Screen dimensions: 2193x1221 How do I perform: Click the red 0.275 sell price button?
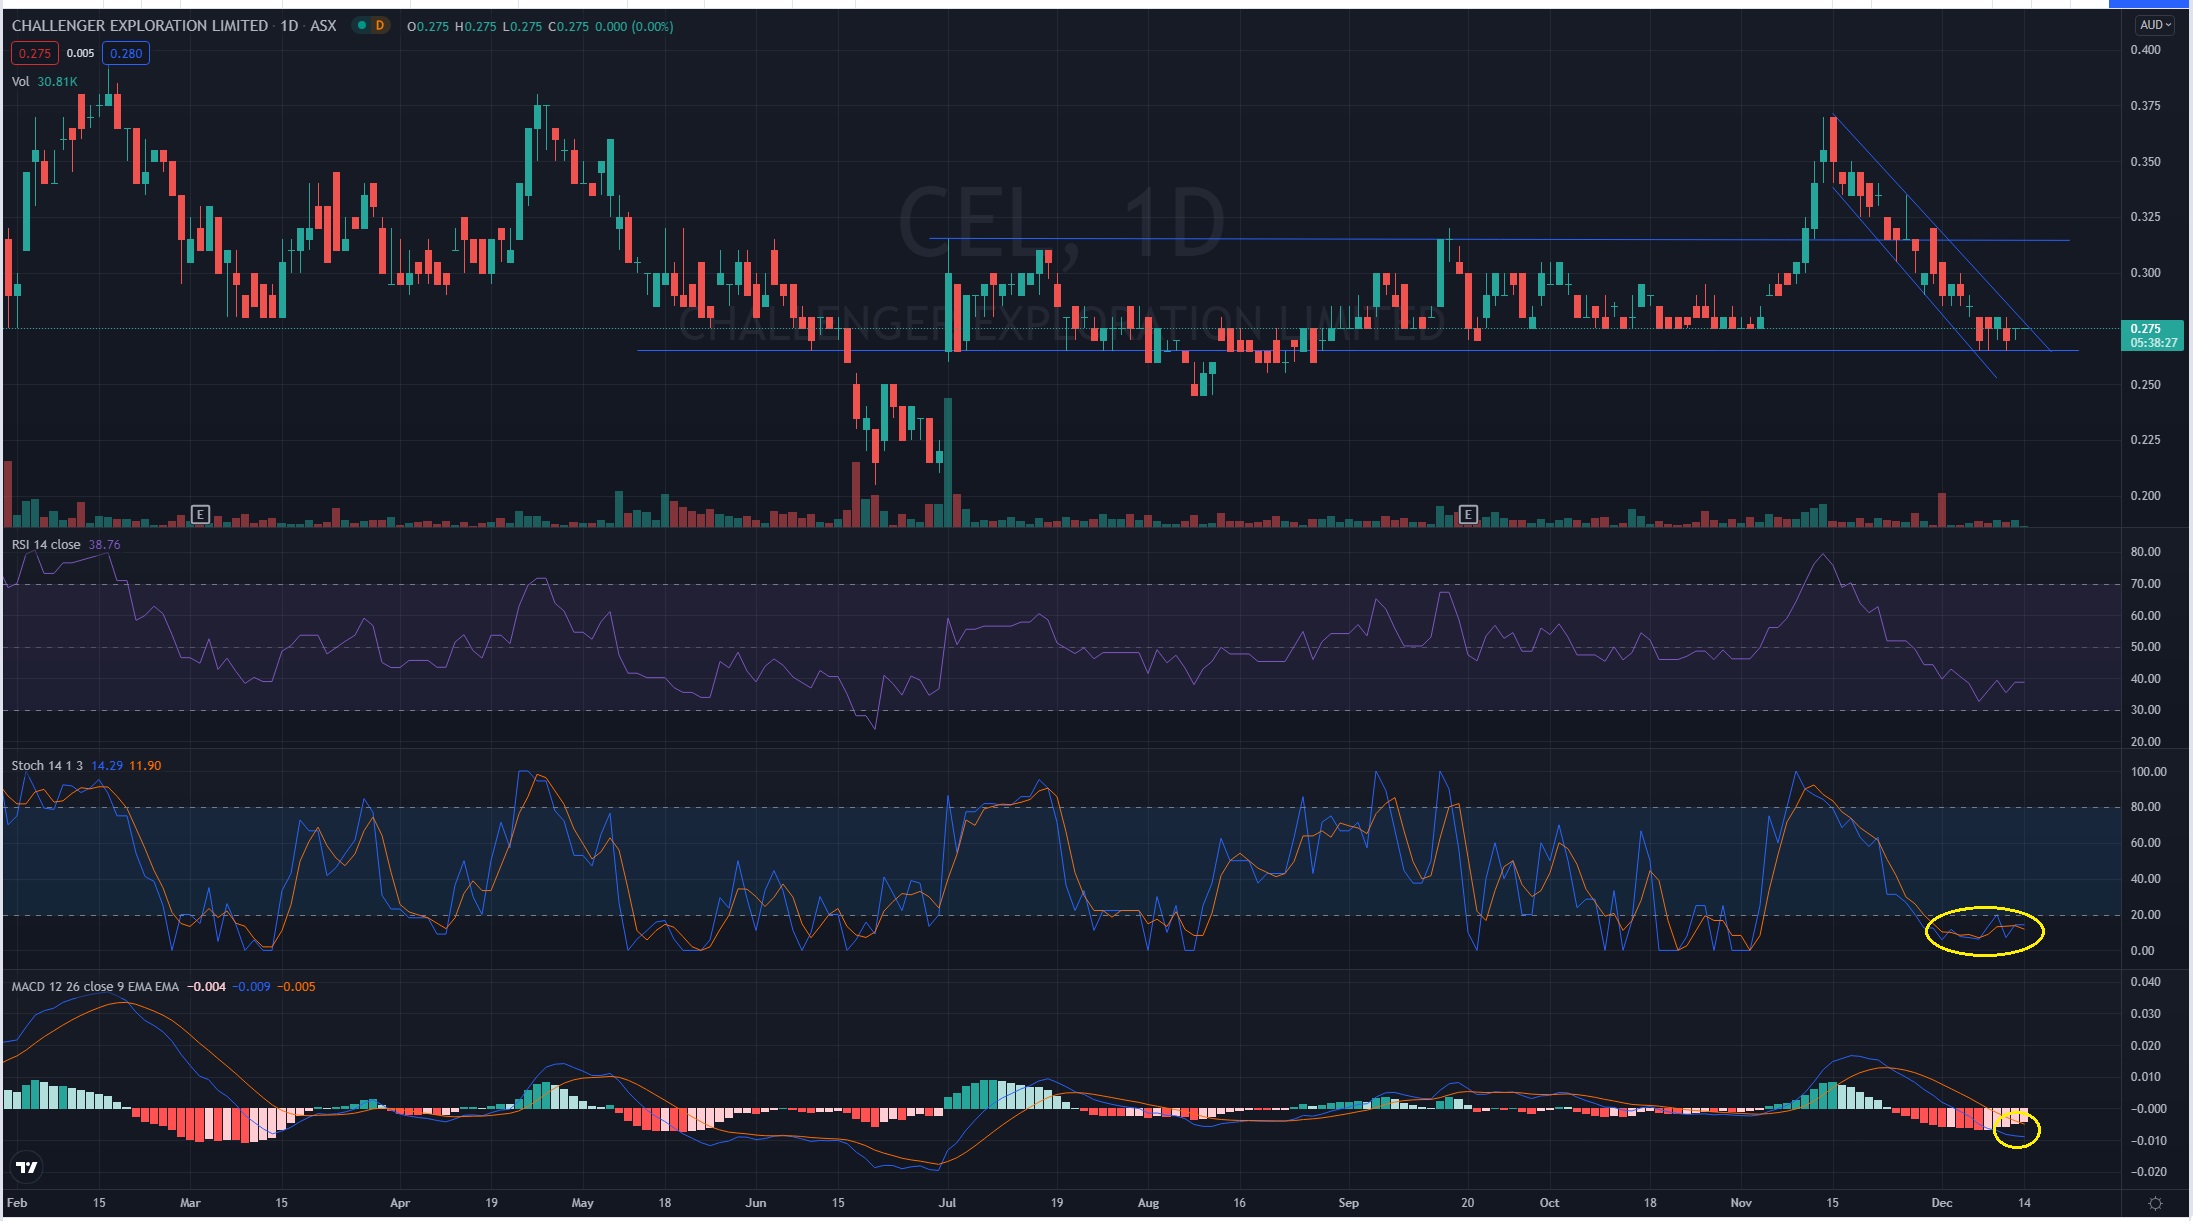[35, 53]
